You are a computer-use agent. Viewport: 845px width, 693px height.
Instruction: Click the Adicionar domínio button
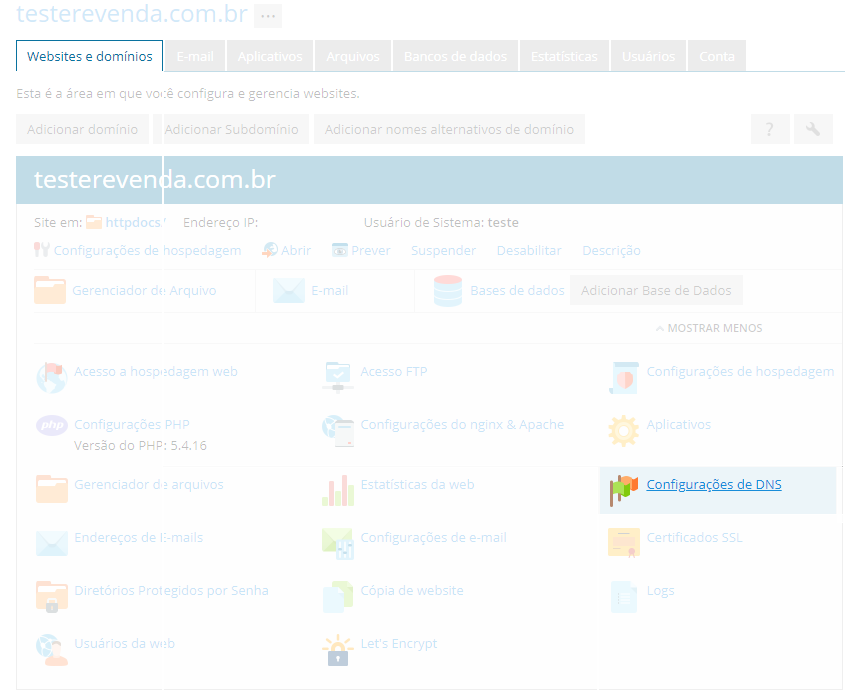coord(82,129)
